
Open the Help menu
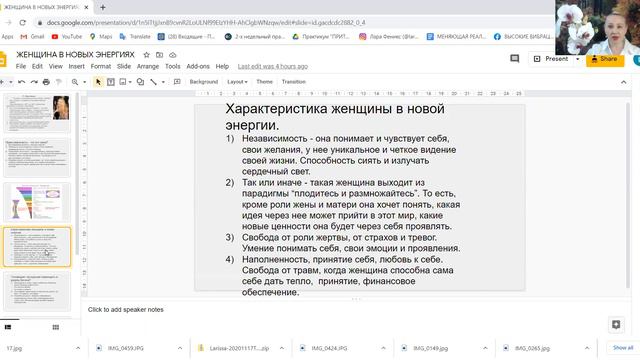[x=222, y=66]
